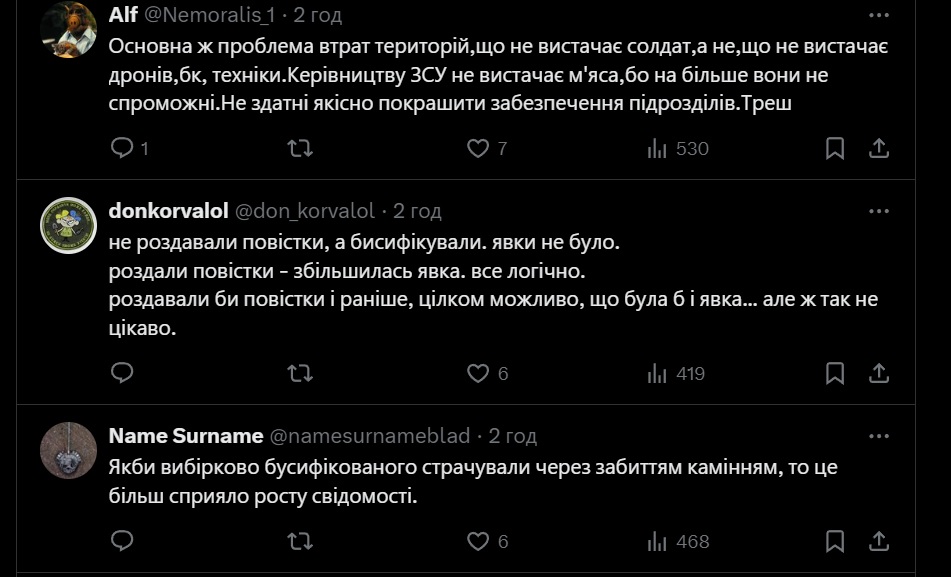951x577 pixels.
Task: Like donkorvalol's post
Action: [x=478, y=373]
